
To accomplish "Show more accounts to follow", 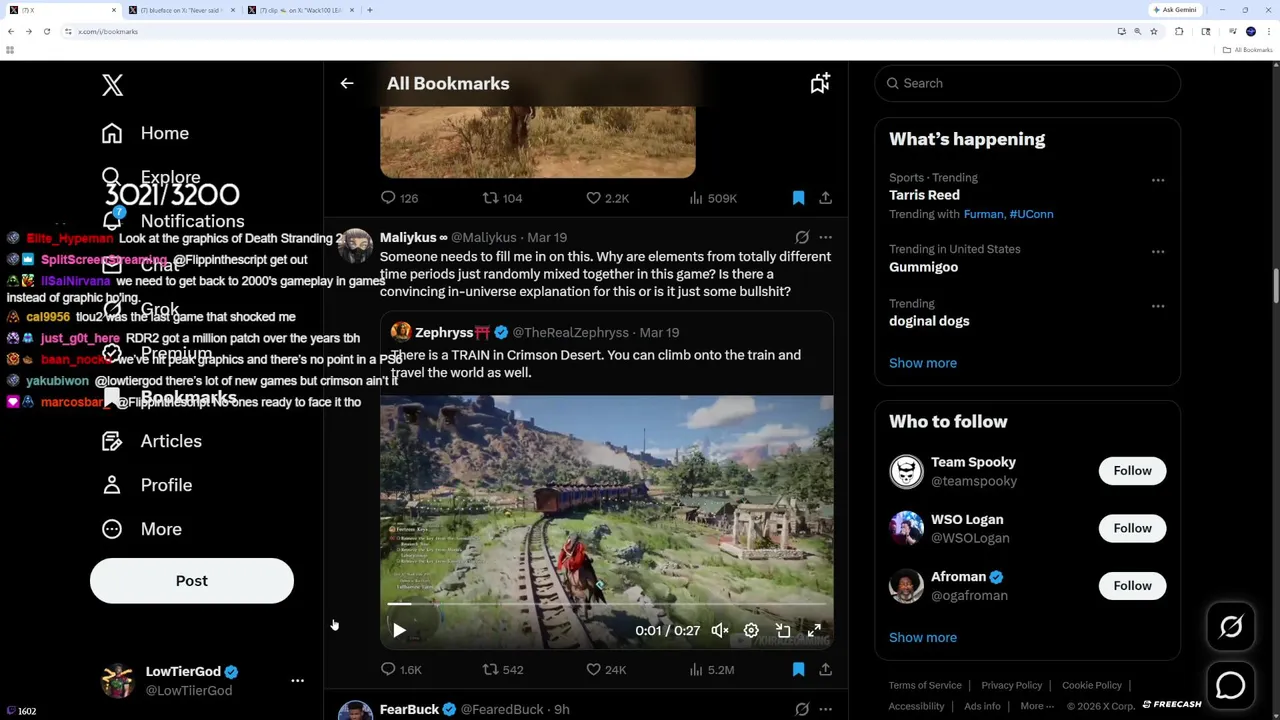I will click(922, 637).
